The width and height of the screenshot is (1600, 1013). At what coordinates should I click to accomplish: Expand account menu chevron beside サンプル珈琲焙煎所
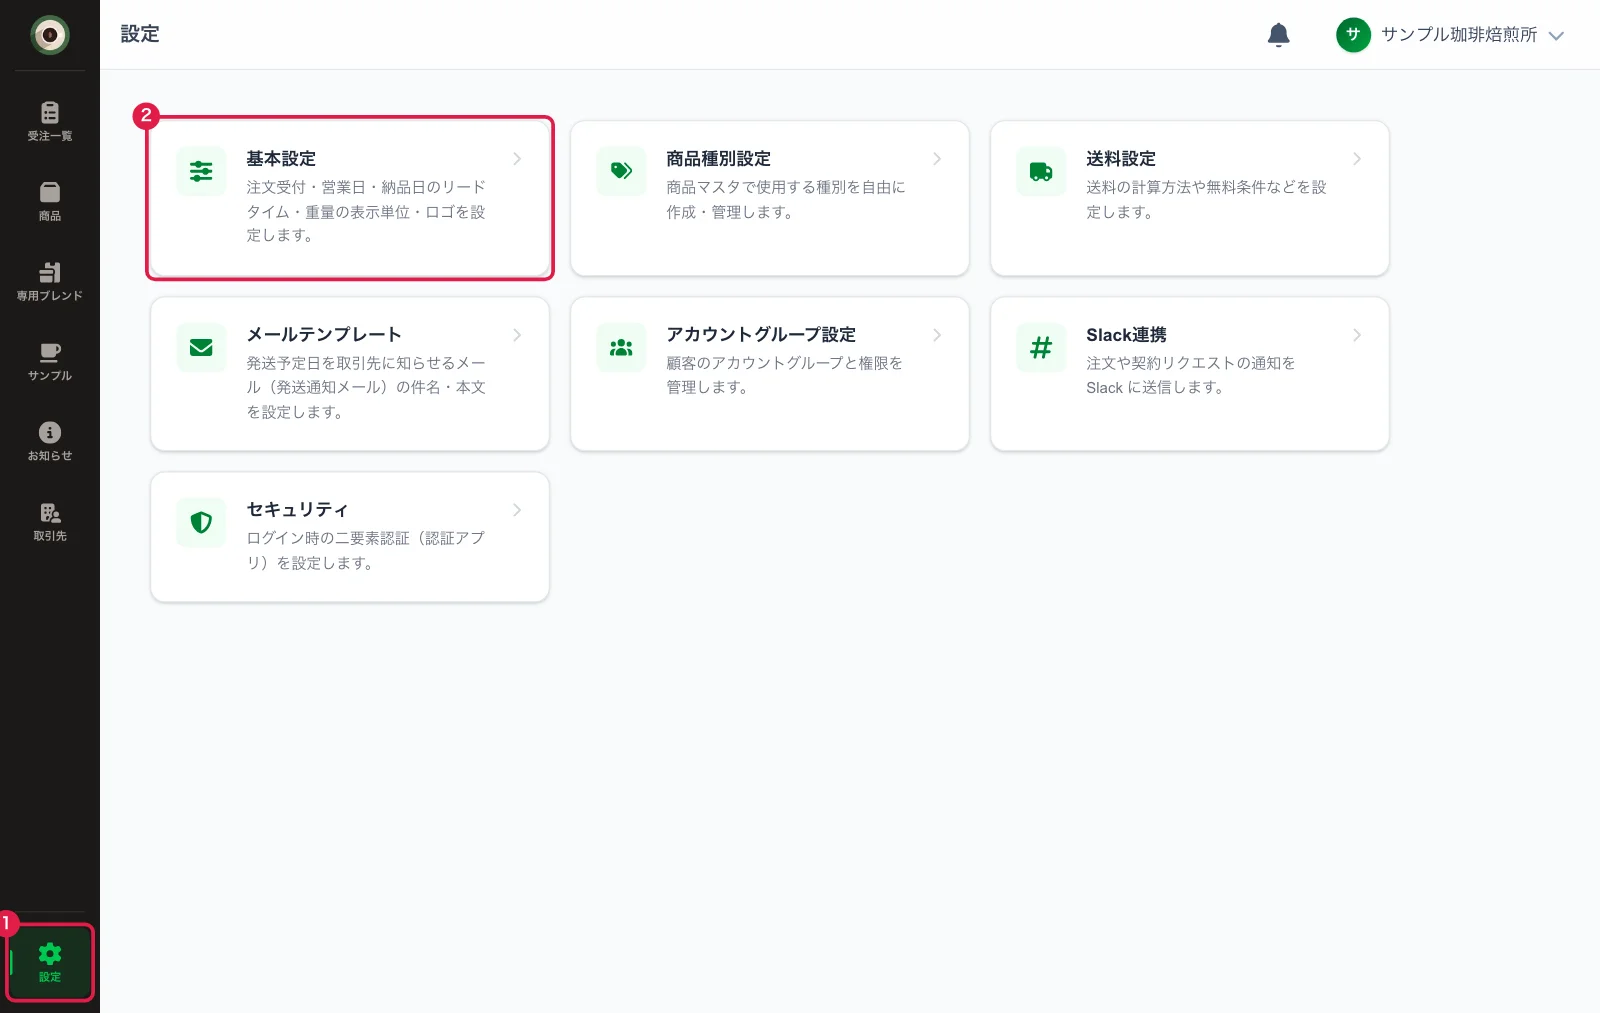(x=1556, y=35)
